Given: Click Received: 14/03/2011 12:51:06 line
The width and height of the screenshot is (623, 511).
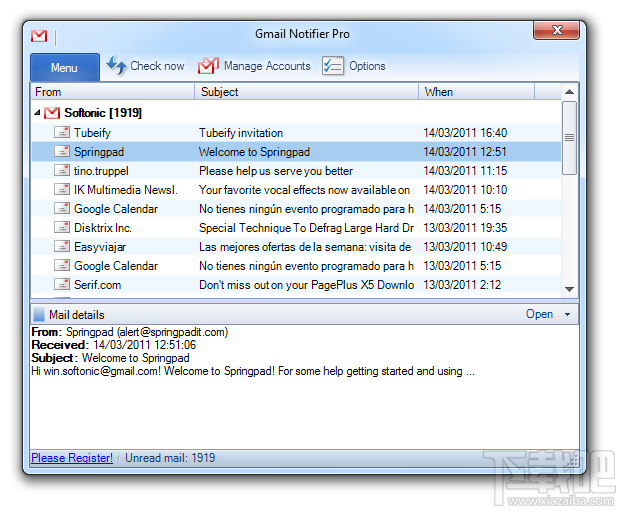Looking at the screenshot, I should tap(114, 345).
